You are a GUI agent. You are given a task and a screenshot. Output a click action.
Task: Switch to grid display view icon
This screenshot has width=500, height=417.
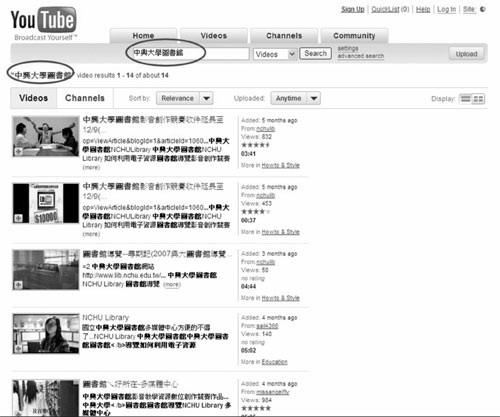click(x=478, y=99)
